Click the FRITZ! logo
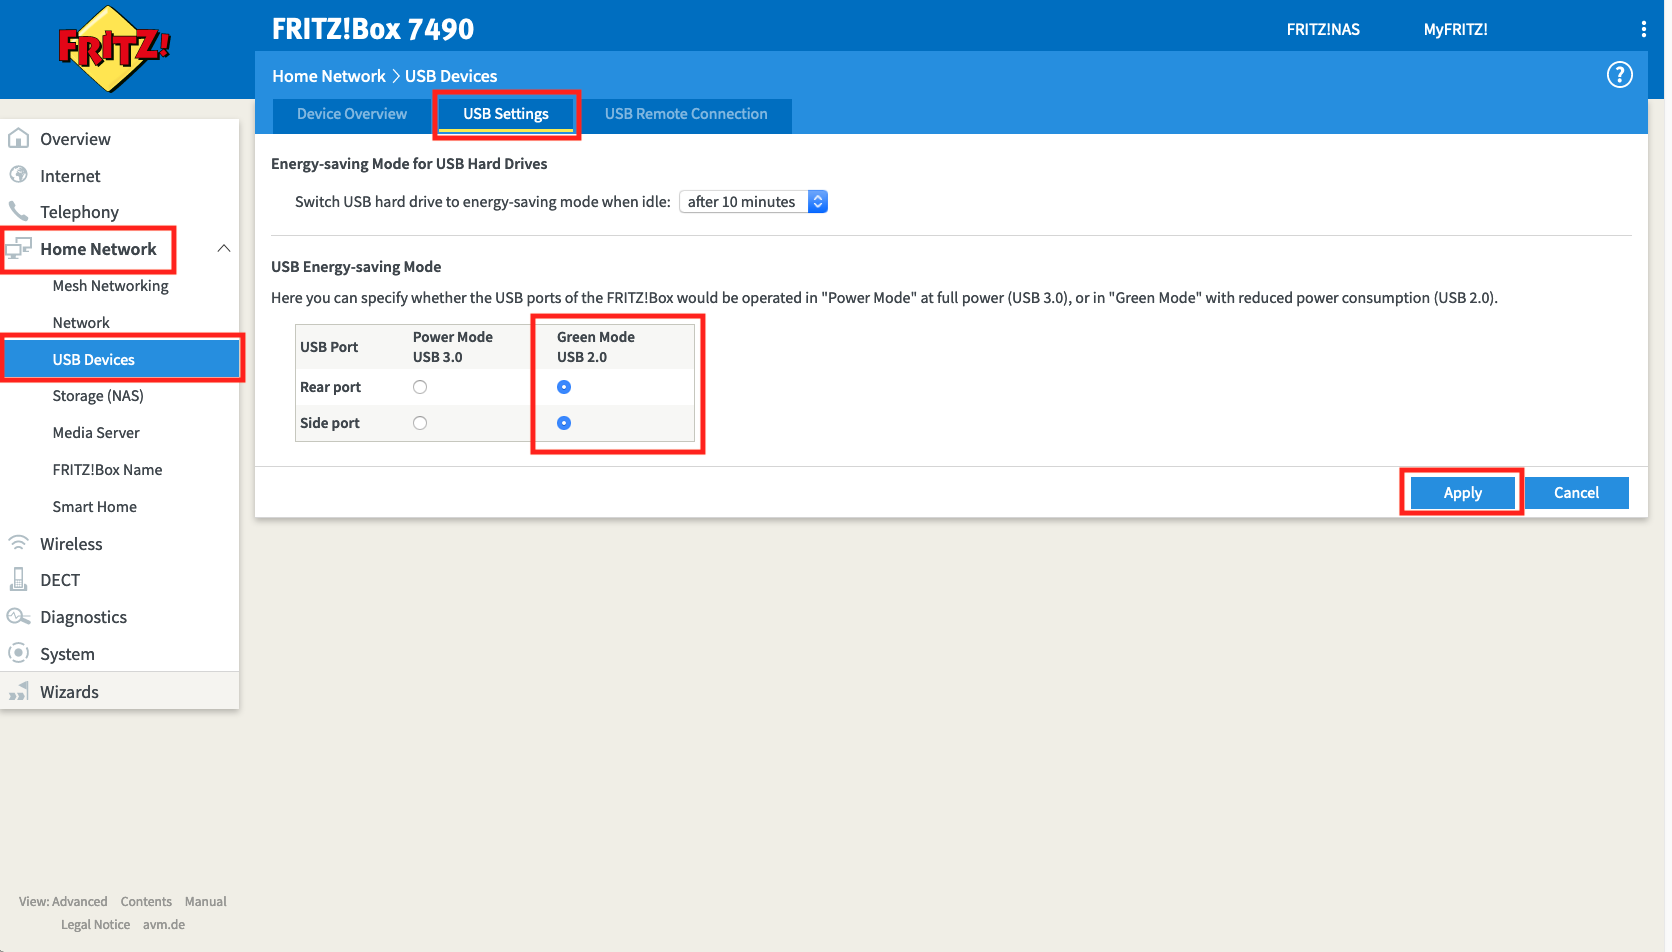This screenshot has height=952, width=1672. pos(113,48)
